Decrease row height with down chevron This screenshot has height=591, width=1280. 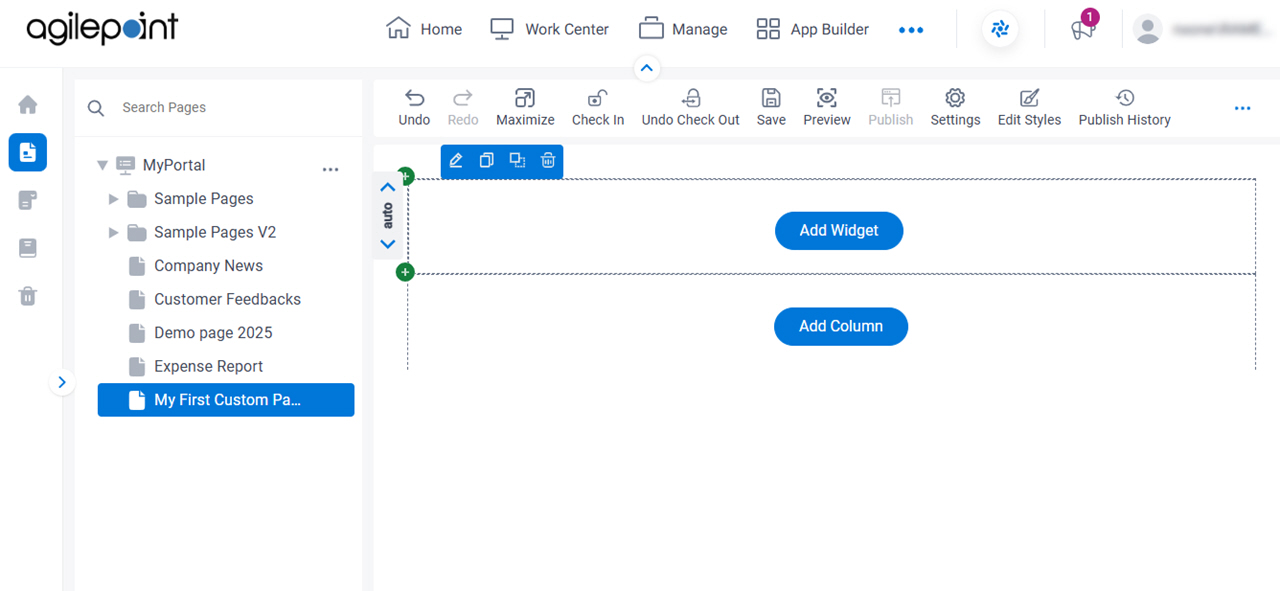(388, 244)
